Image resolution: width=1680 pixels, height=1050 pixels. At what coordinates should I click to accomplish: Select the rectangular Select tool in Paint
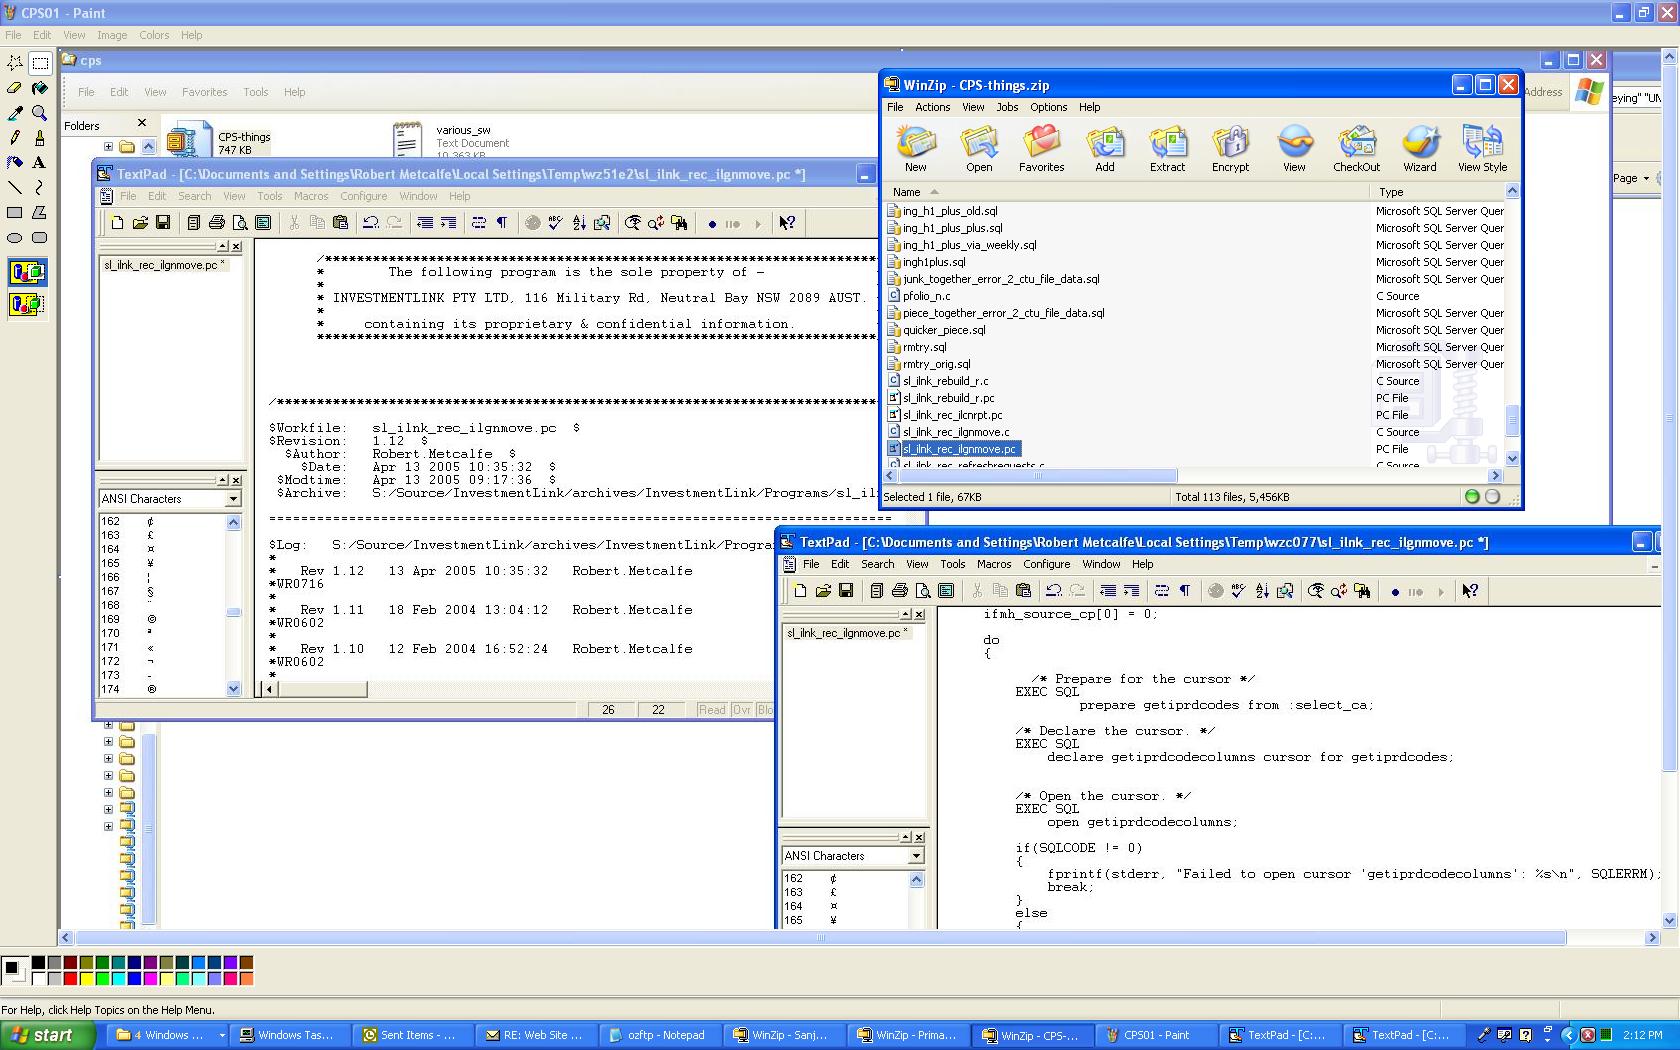[x=40, y=62]
